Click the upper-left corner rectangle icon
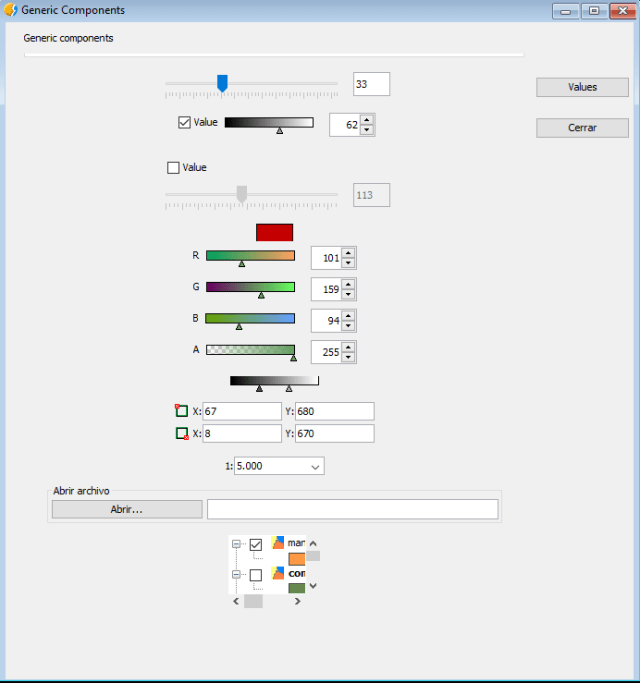 click(181, 411)
